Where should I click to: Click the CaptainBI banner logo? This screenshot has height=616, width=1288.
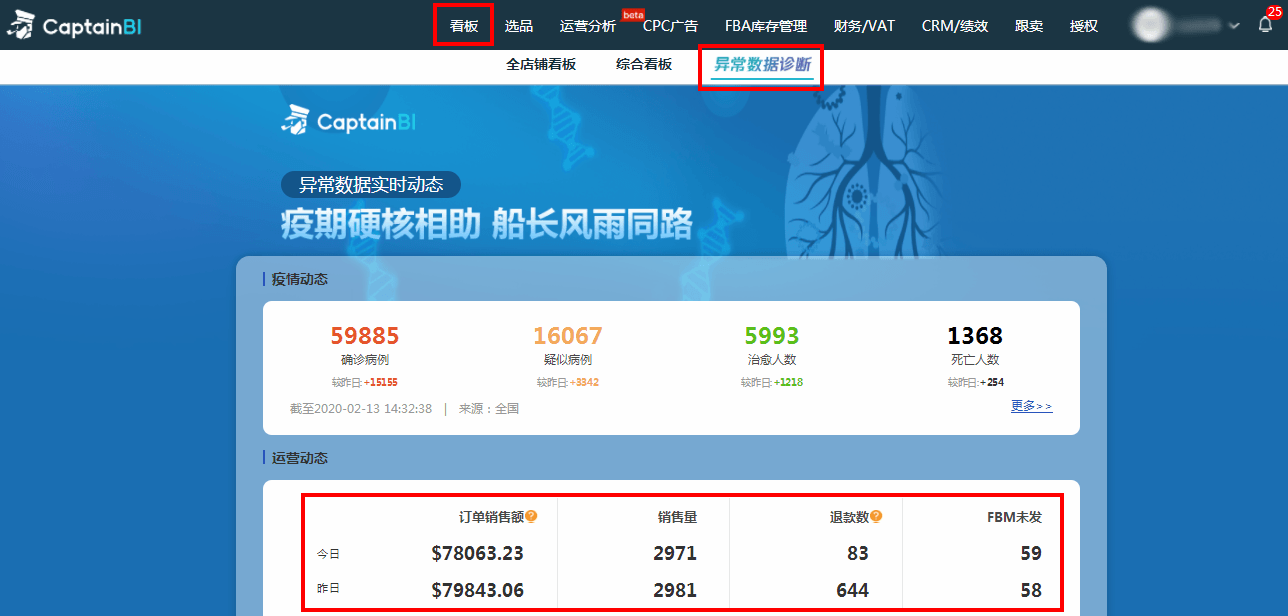tap(348, 122)
